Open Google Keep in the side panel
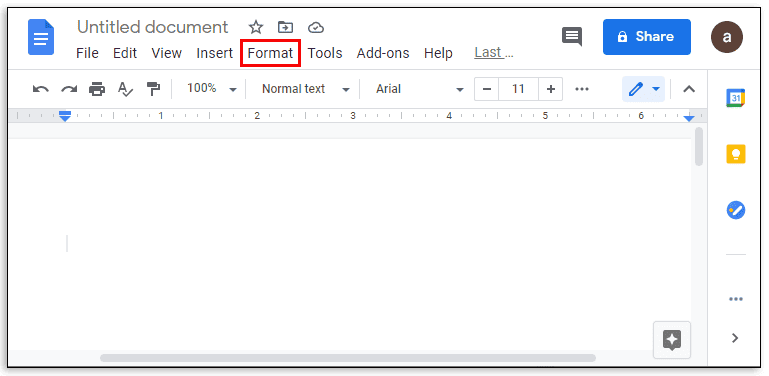Image resolution: width=769 pixels, height=376 pixels. click(736, 154)
